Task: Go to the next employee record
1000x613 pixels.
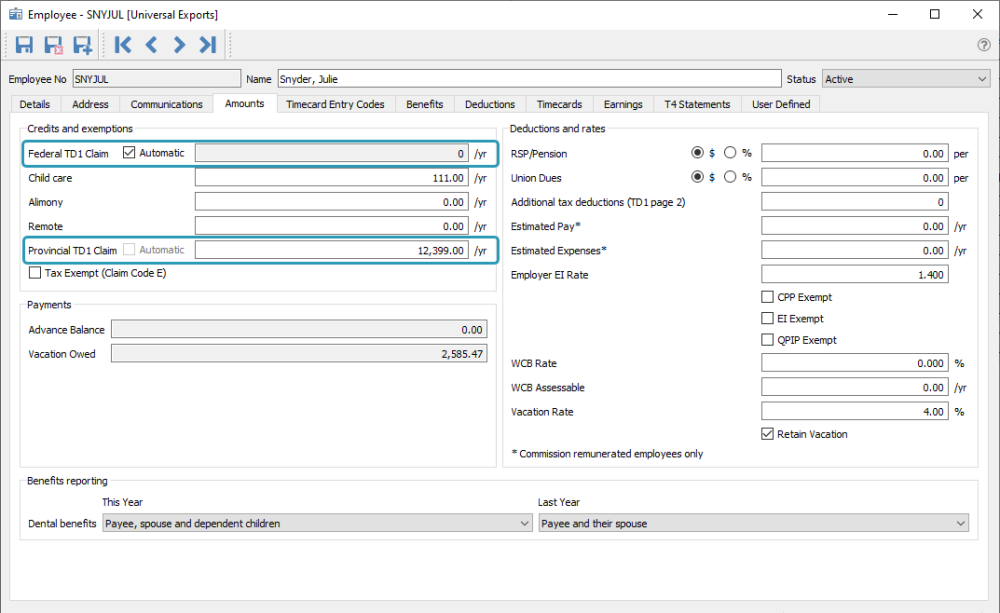Action: click(x=179, y=45)
